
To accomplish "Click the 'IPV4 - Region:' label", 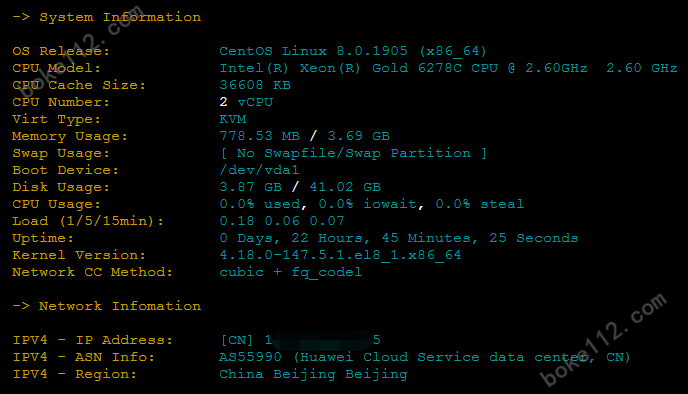I will coord(74,375).
